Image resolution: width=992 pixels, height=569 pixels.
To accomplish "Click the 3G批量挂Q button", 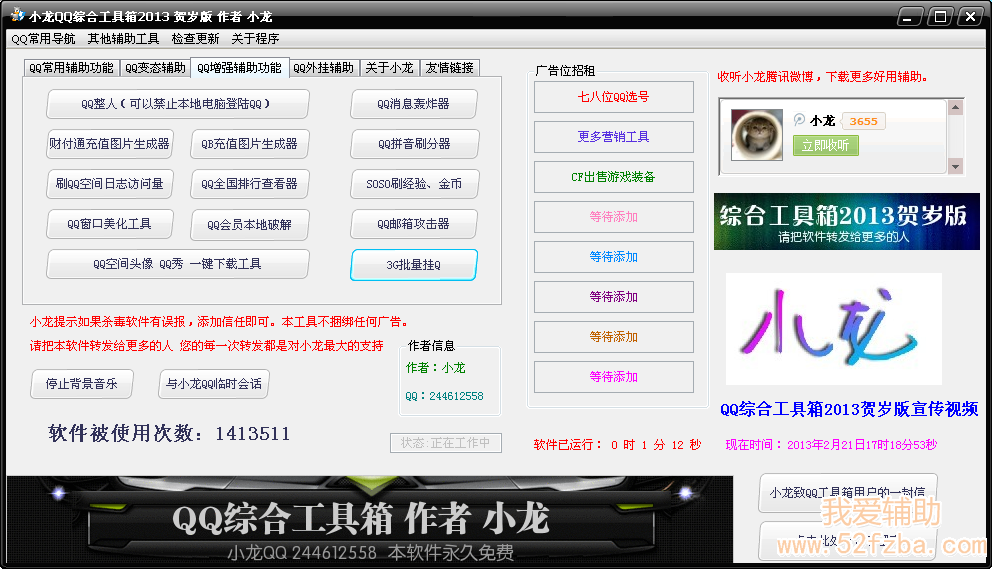I will [x=414, y=265].
